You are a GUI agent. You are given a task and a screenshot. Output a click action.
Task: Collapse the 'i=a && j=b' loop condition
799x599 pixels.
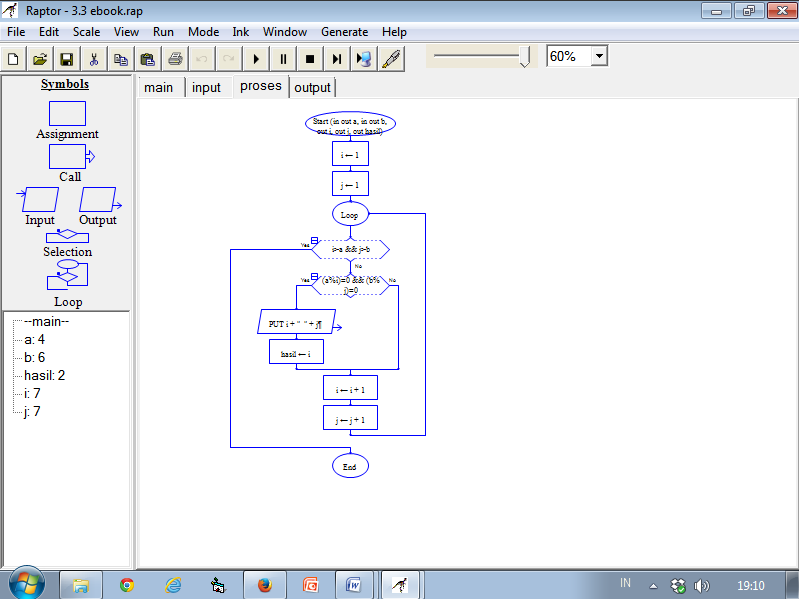click(x=314, y=240)
